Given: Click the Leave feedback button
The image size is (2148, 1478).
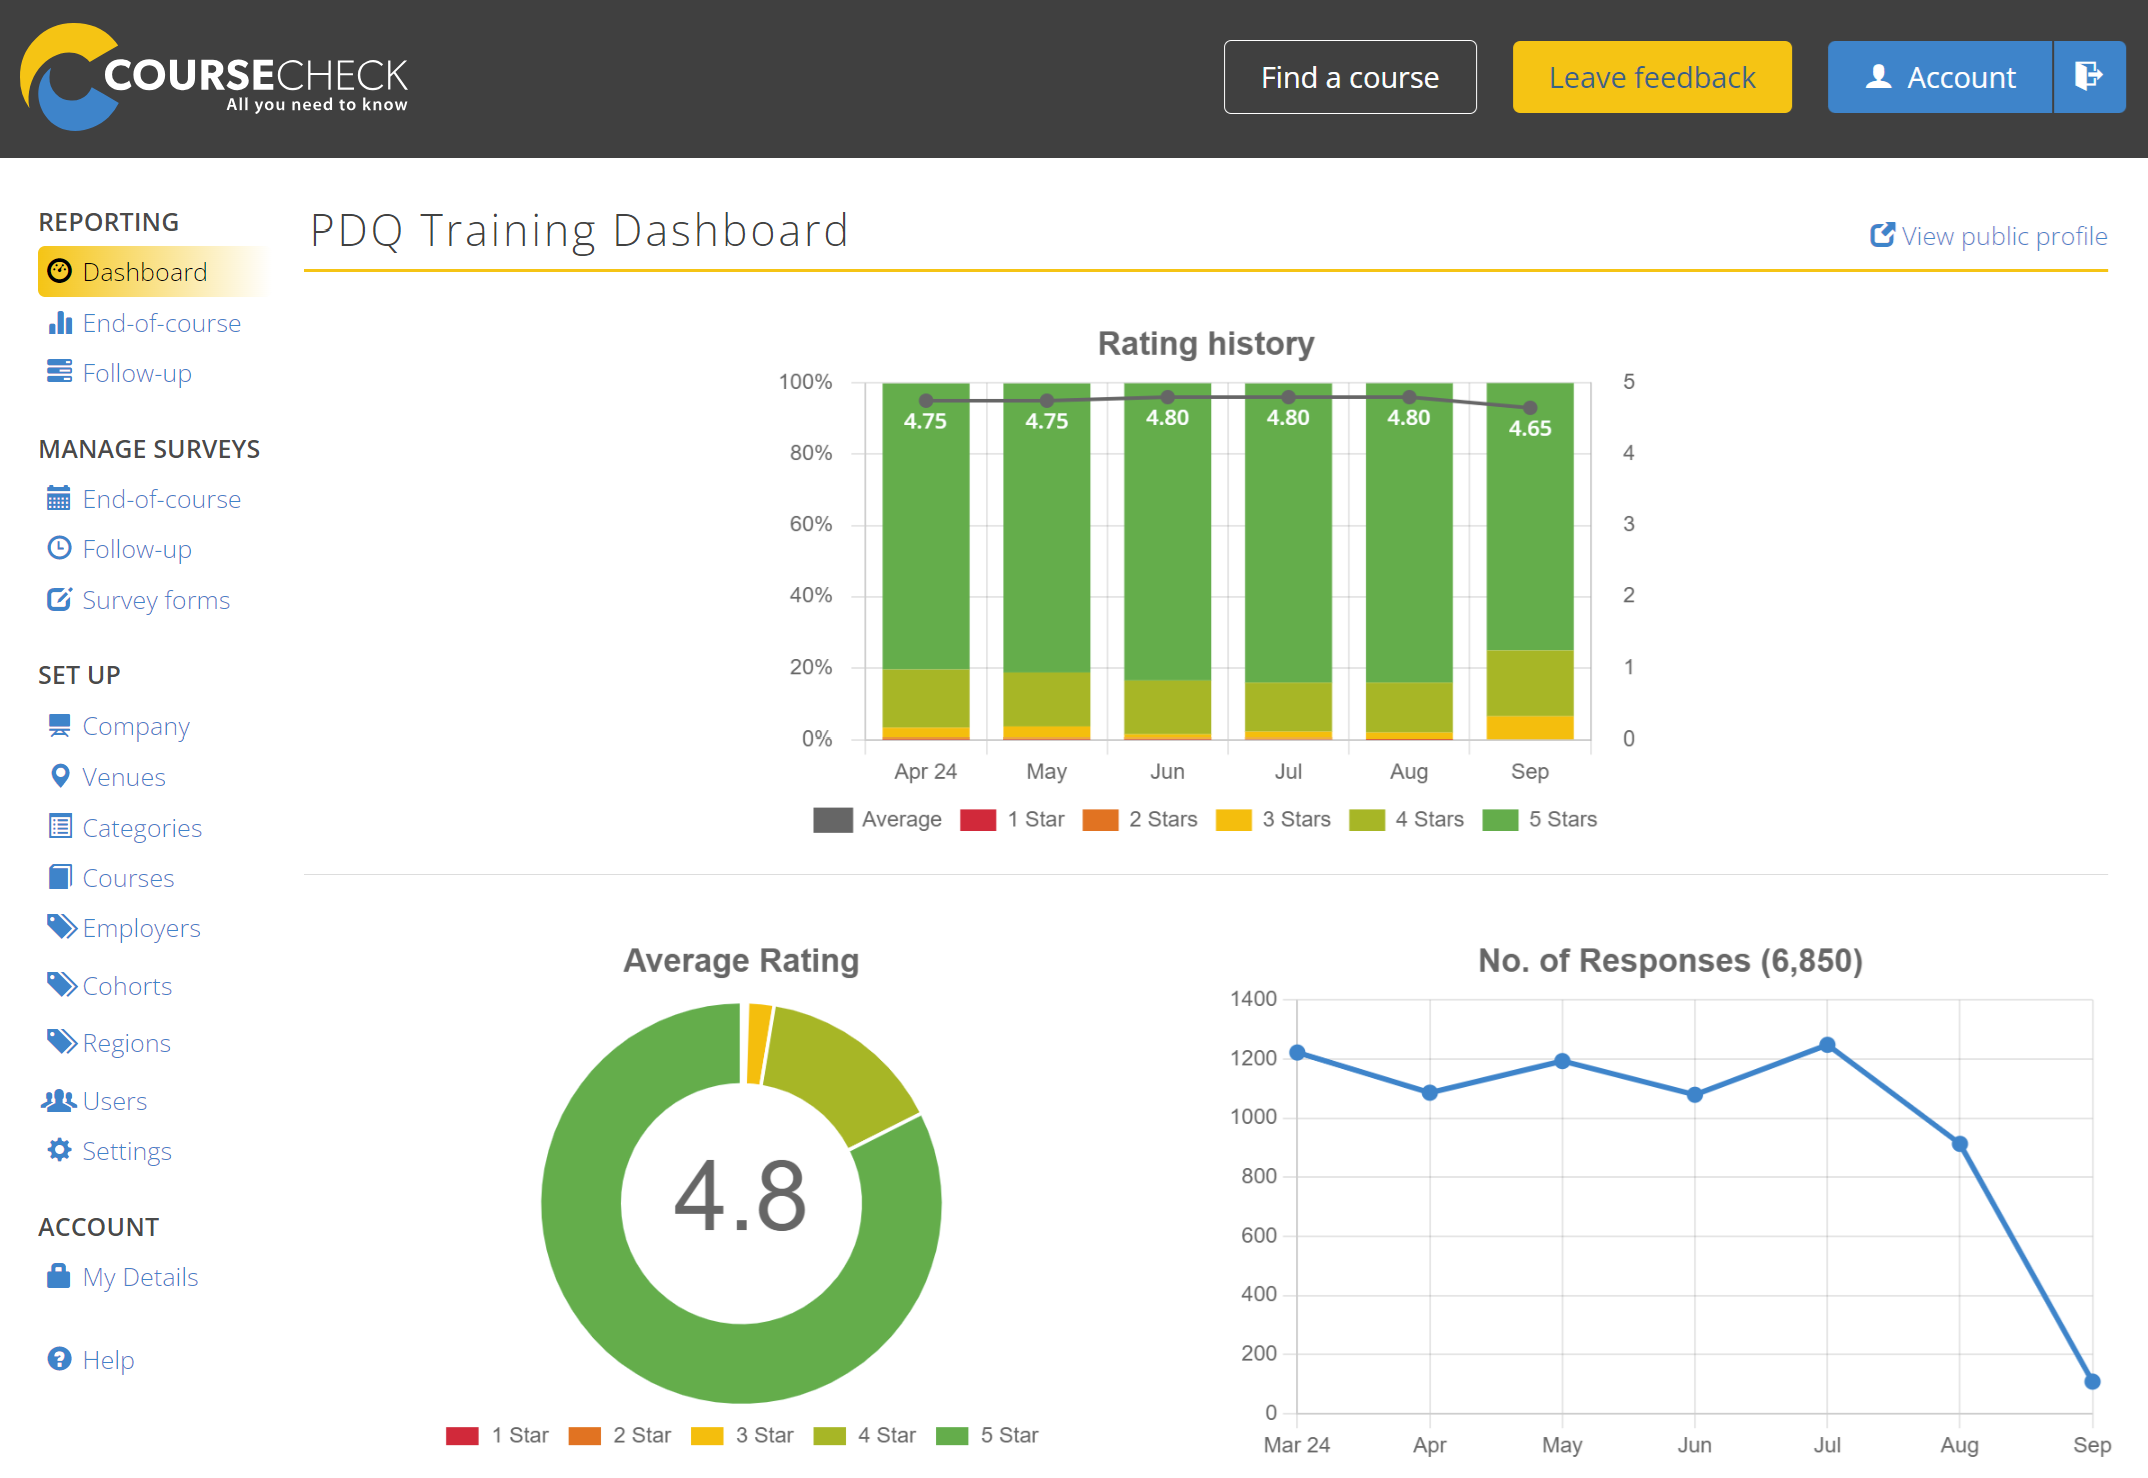Looking at the screenshot, I should click(1652, 77).
